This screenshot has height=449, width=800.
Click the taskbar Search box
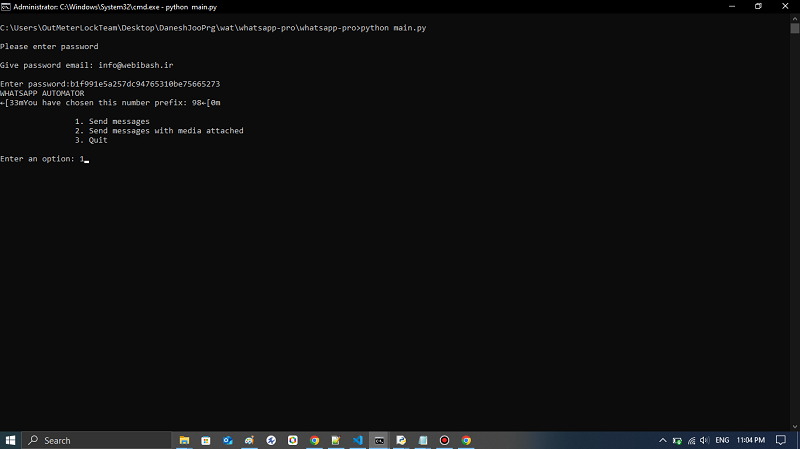pyautogui.click(x=96, y=440)
